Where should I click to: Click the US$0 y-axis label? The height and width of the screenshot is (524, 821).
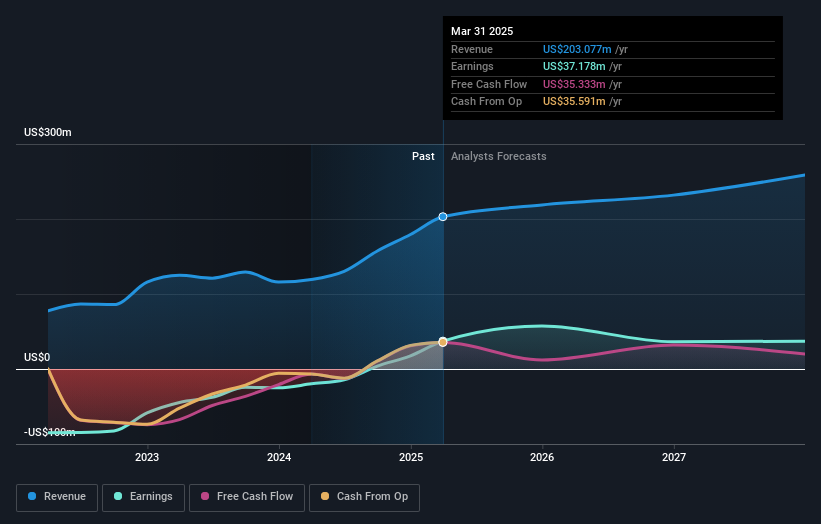[x=37, y=358]
